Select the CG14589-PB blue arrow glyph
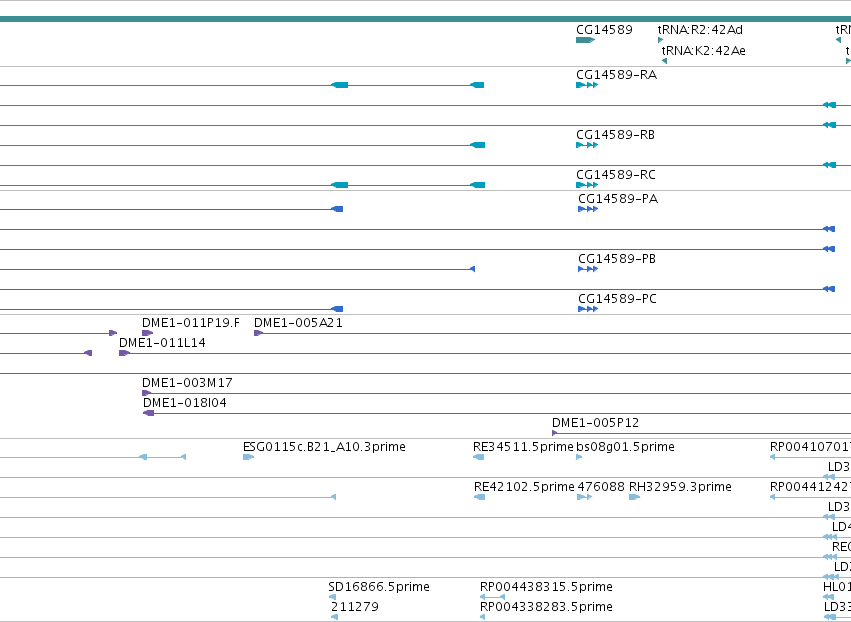The height and width of the screenshot is (622, 851). 588,269
